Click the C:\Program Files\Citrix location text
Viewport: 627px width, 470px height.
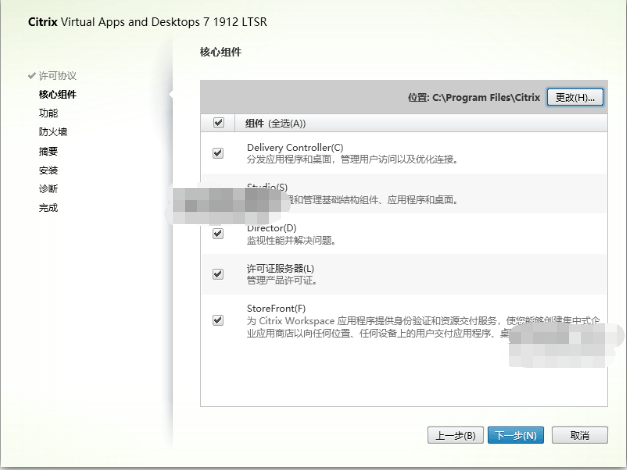486,98
